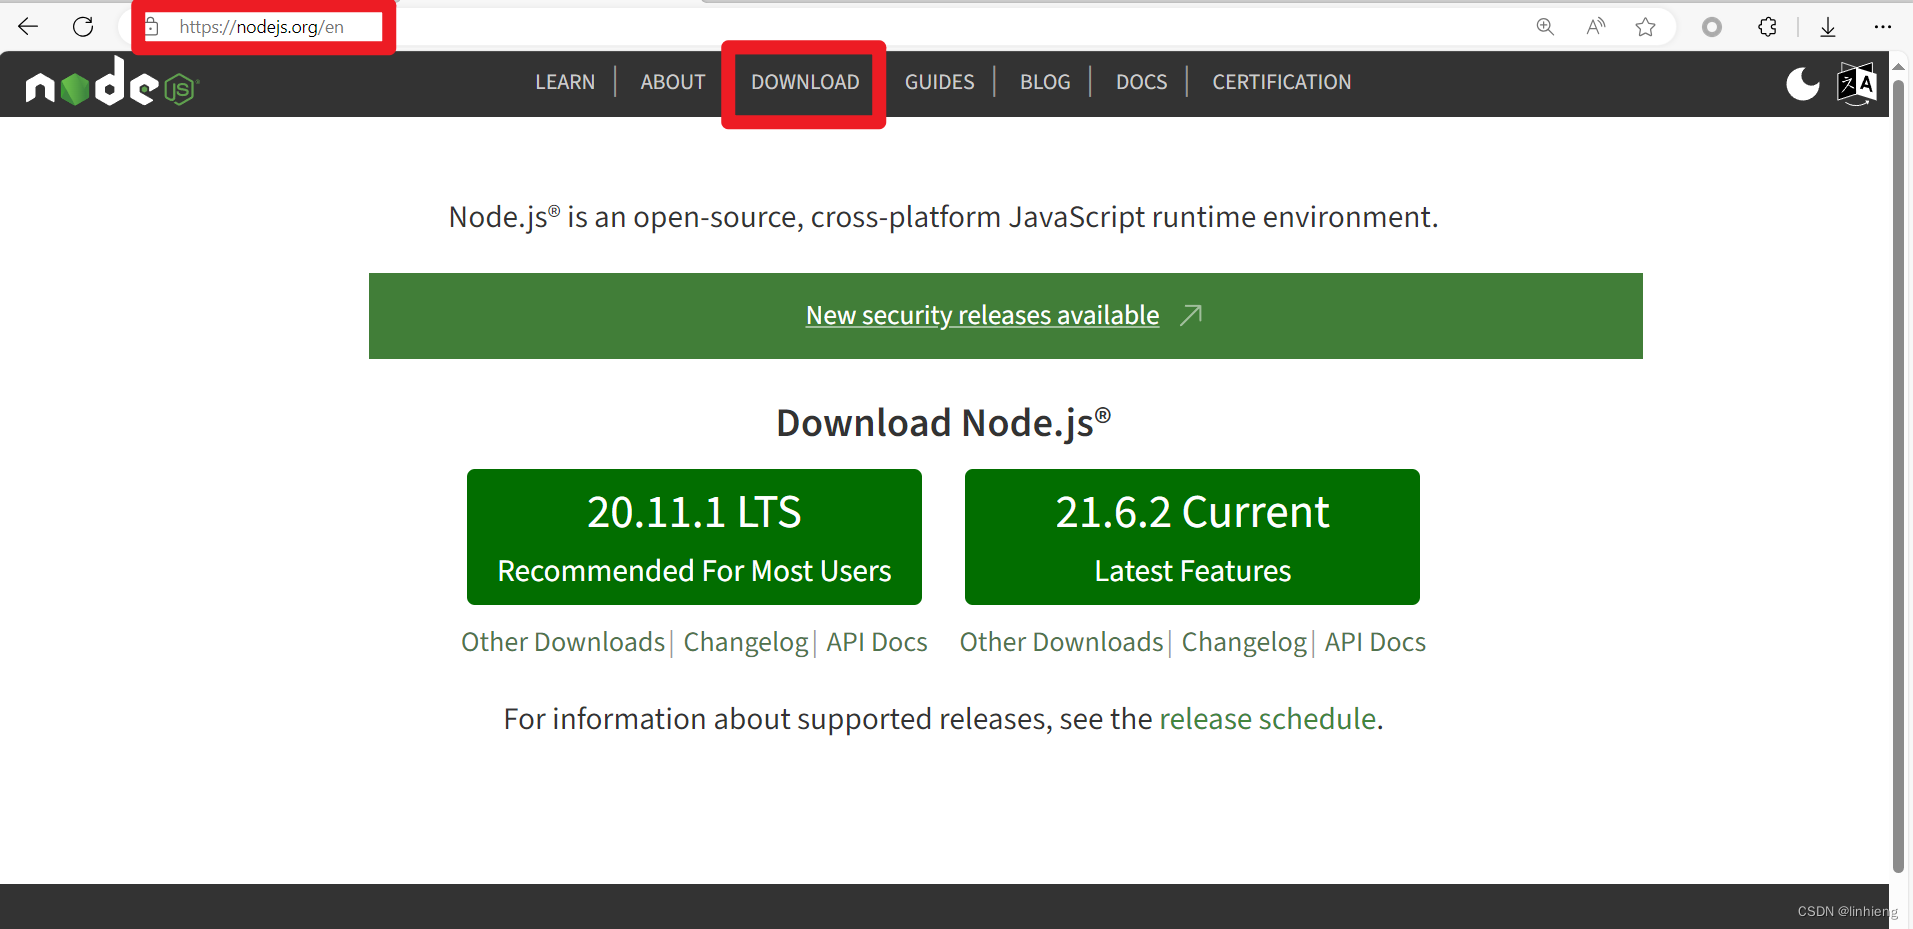
Task: Open the browser downloads arrow icon
Action: [1828, 27]
